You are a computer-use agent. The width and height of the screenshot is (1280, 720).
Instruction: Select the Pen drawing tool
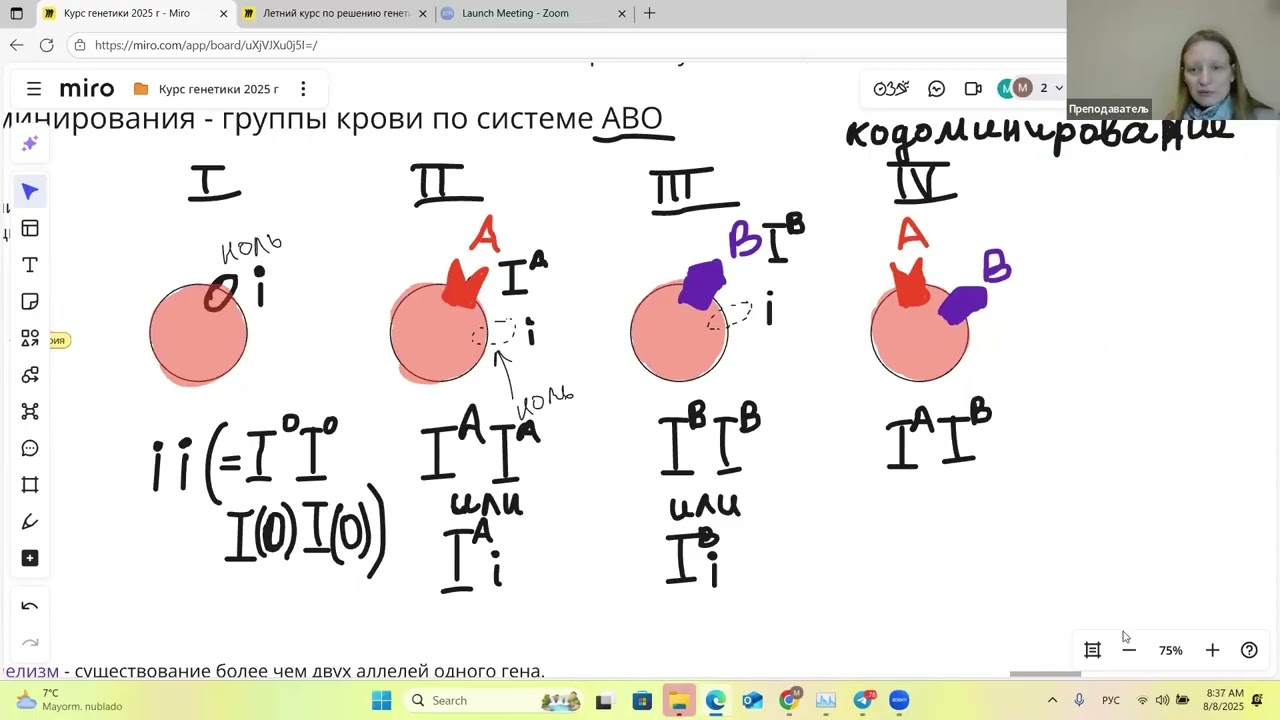pyautogui.click(x=30, y=521)
